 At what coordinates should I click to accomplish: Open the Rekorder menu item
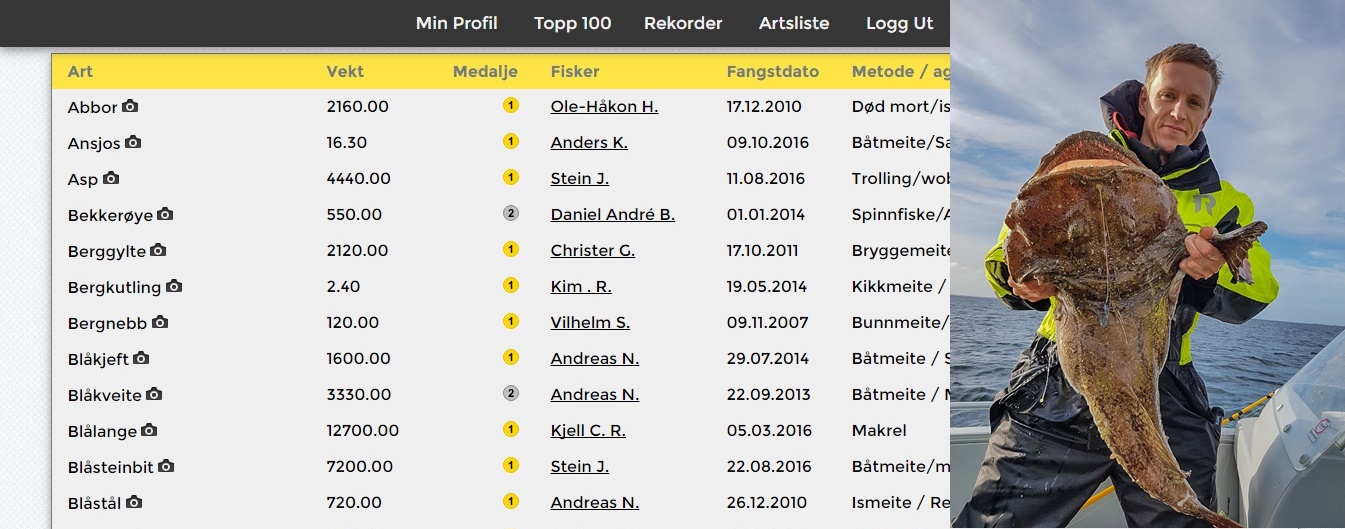pyautogui.click(x=683, y=23)
